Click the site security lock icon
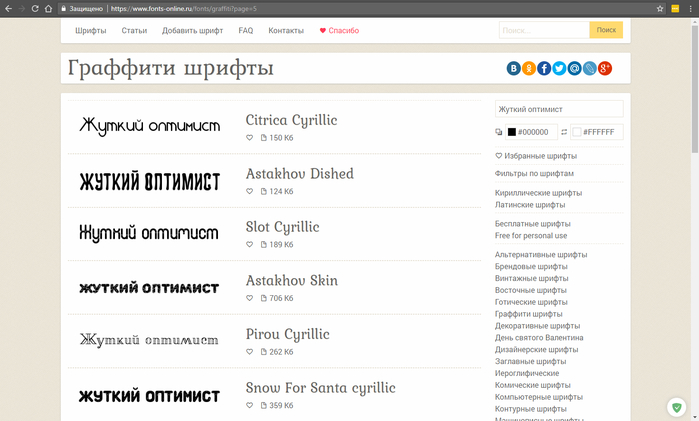Image resolution: width=699 pixels, height=421 pixels. (64, 8)
